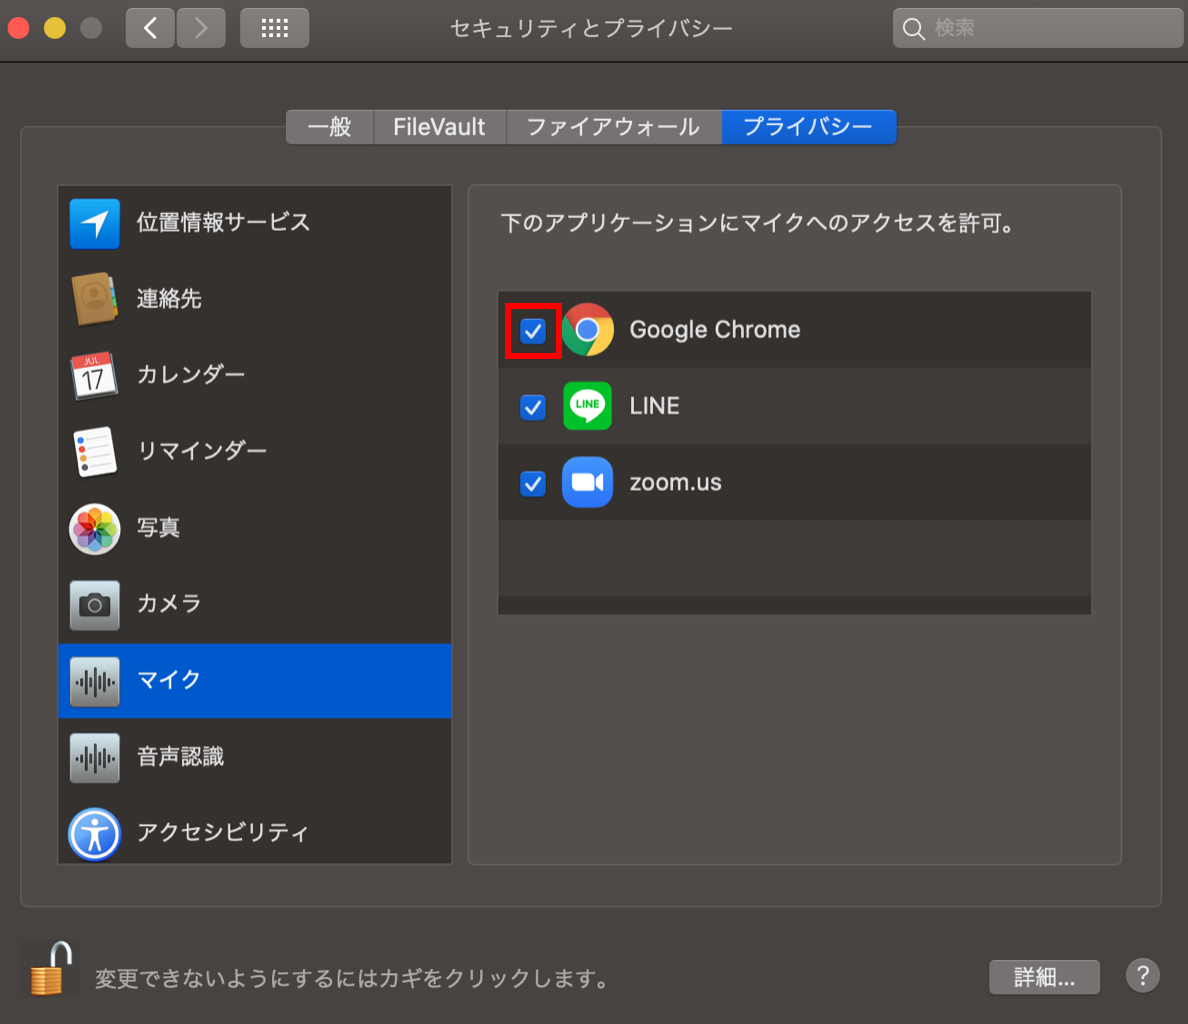
Task: Select the 連絡先 label in the sidebar
Action: pyautogui.click(x=169, y=298)
